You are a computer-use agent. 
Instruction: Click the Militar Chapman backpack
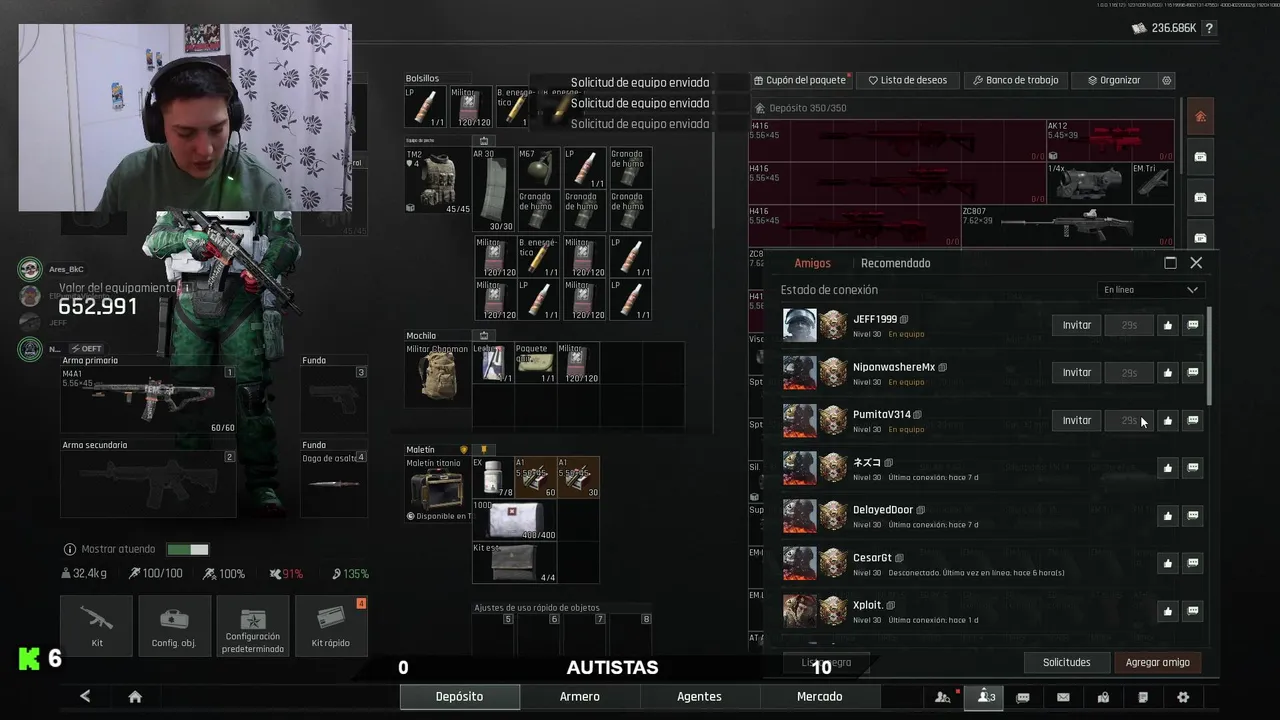pyautogui.click(x=437, y=374)
